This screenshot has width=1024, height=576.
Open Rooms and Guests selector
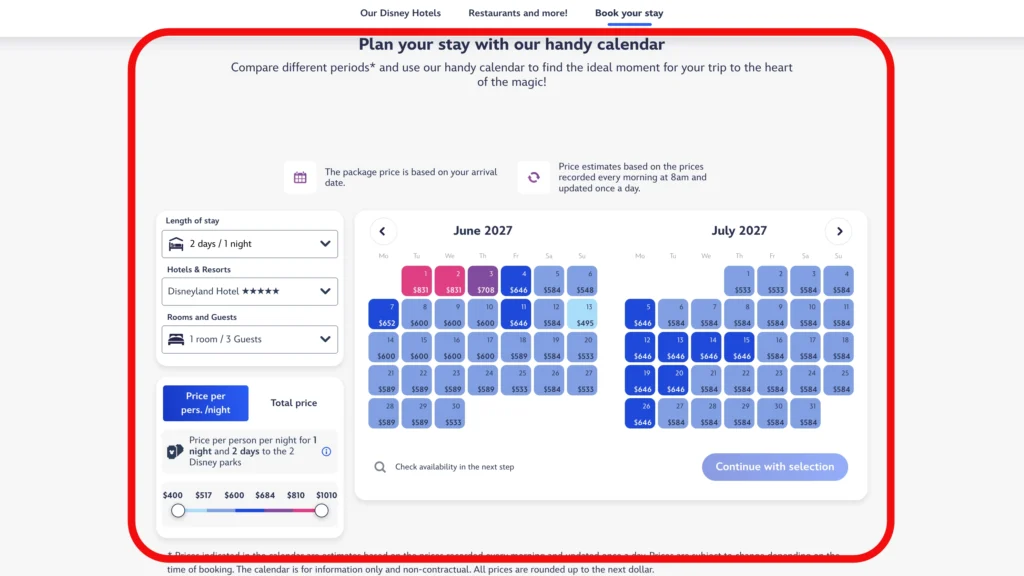point(249,339)
